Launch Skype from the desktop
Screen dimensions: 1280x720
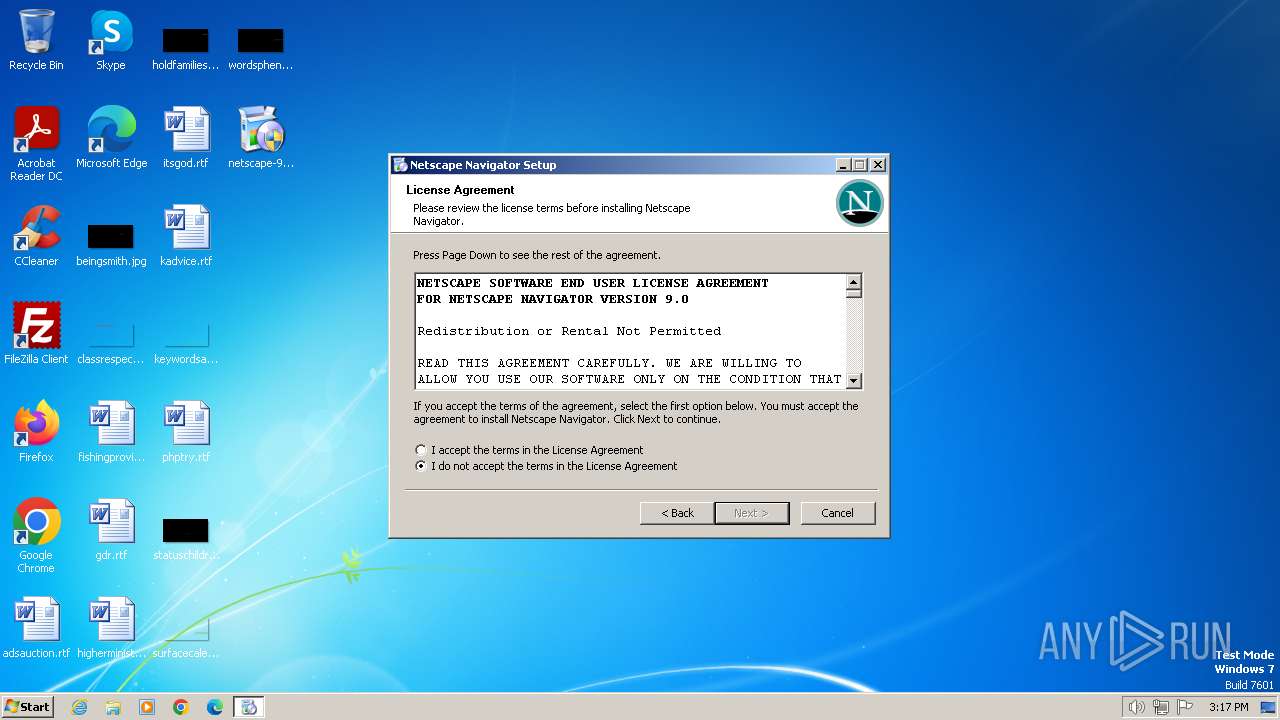pyautogui.click(x=111, y=40)
